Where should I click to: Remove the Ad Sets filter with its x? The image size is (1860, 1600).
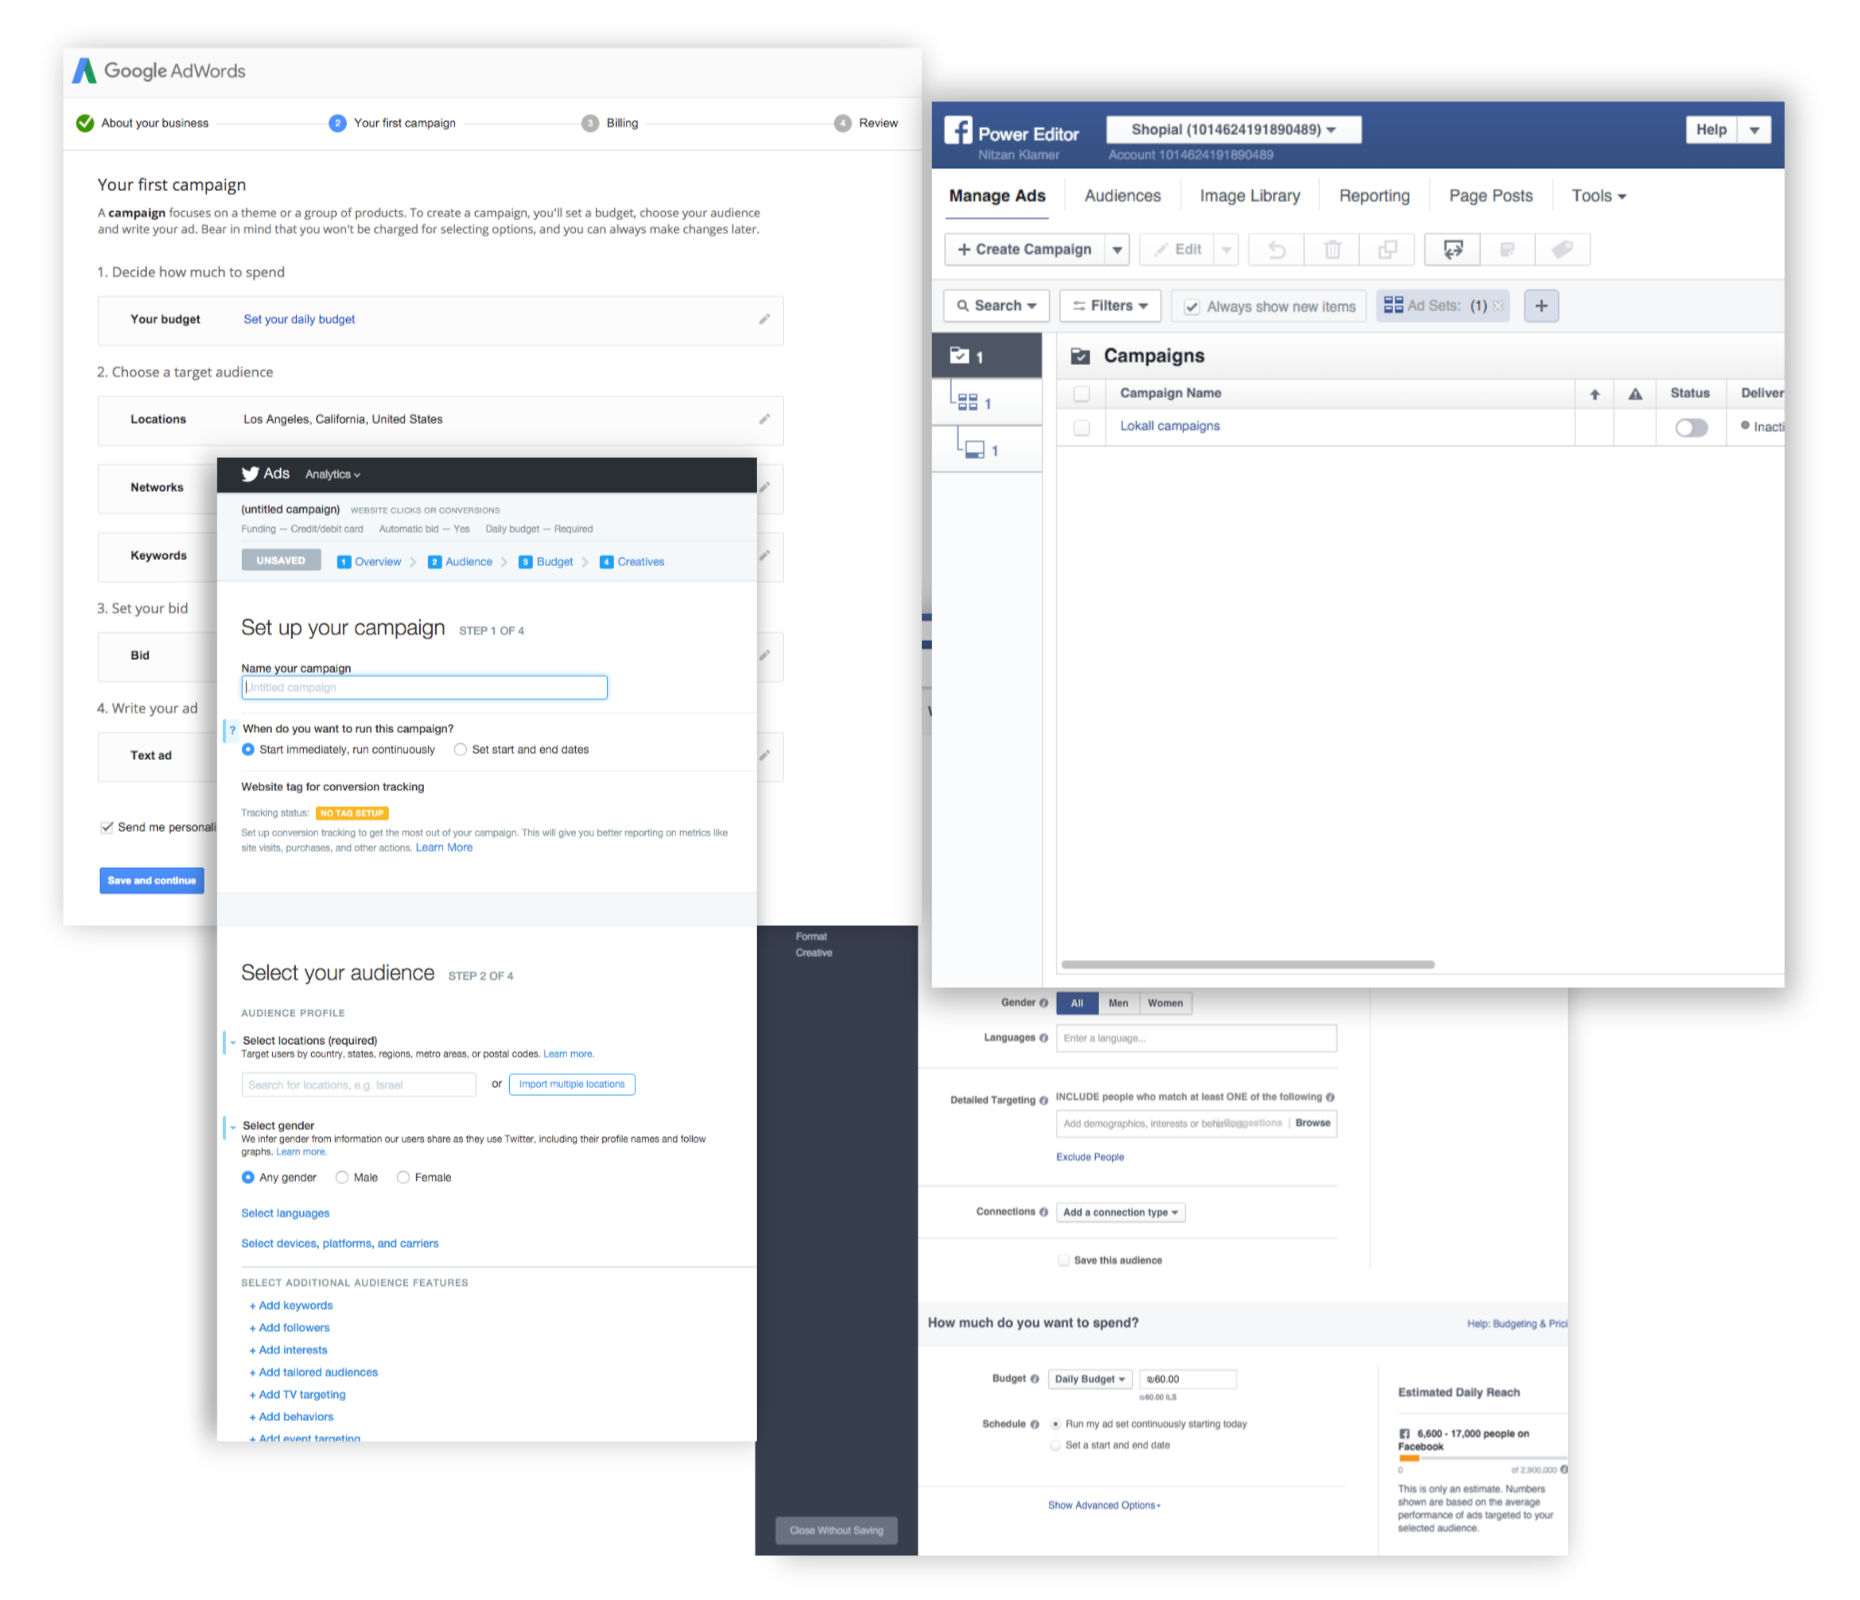[x=1498, y=306]
